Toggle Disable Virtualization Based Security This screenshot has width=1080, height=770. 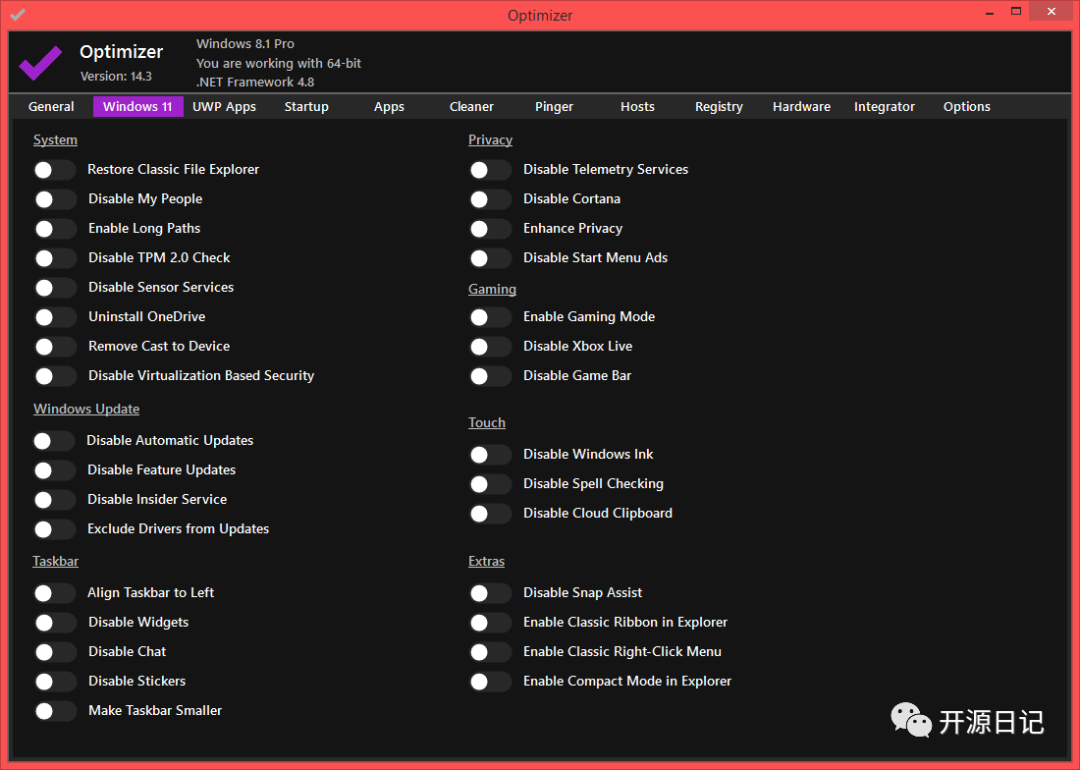coord(55,376)
